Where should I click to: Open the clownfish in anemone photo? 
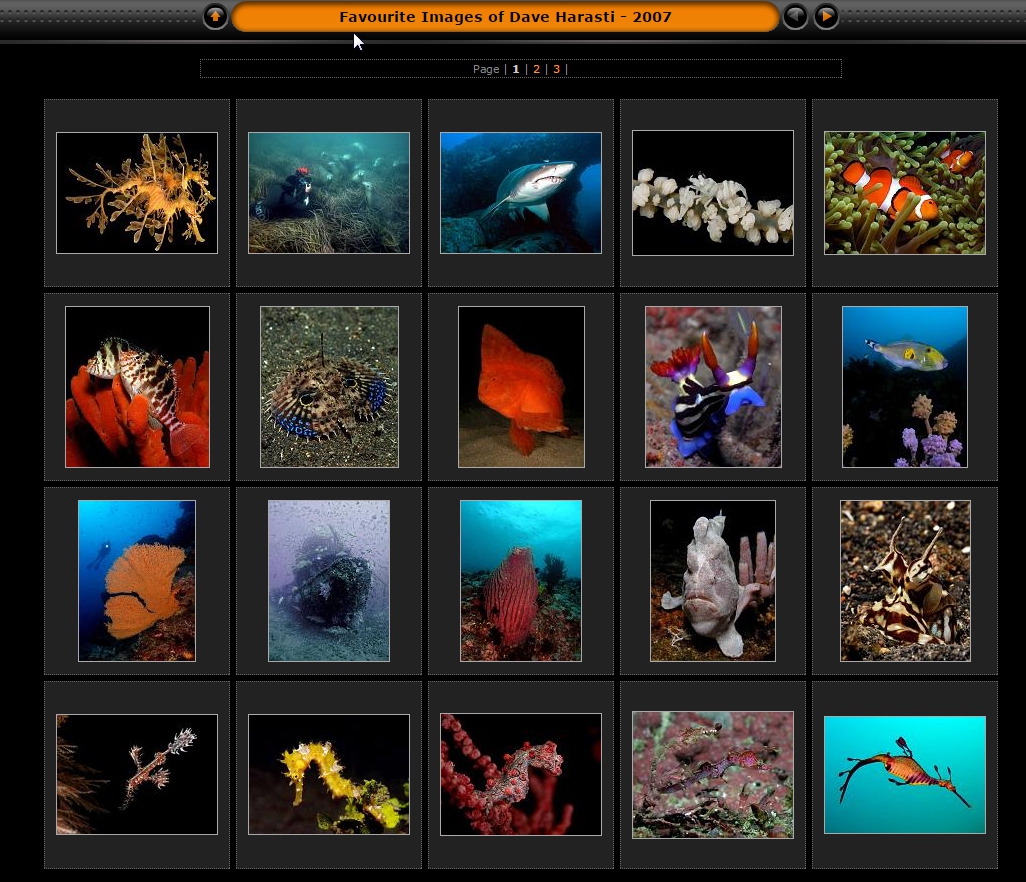point(905,192)
